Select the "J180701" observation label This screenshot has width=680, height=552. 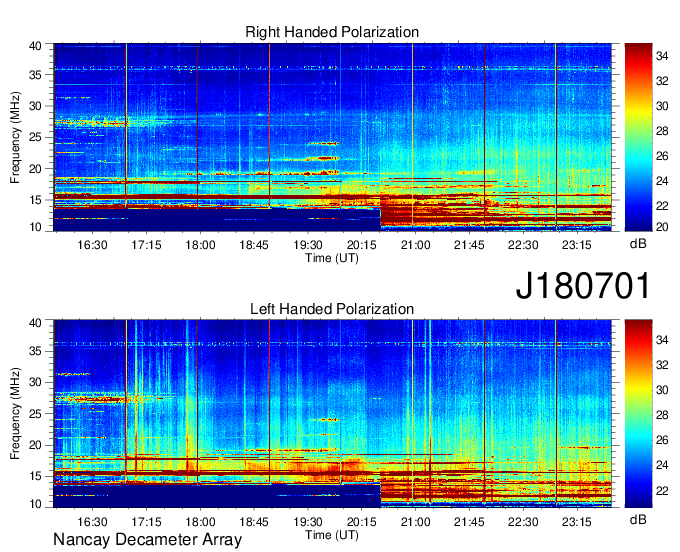coord(583,285)
